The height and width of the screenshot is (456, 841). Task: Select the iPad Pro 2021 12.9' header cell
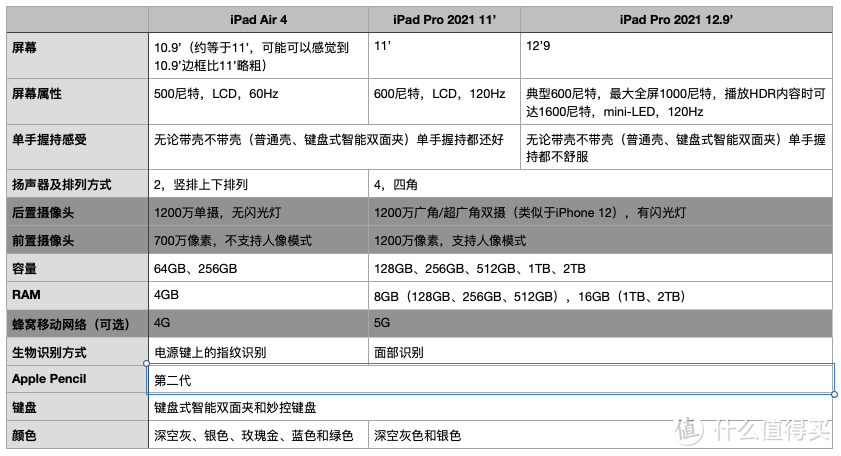676,20
